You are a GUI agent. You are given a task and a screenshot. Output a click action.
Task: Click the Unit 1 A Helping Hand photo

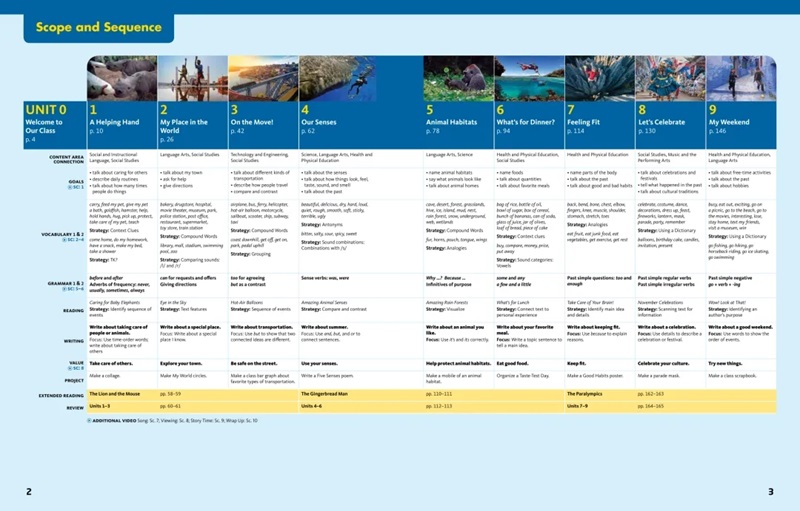(121, 78)
